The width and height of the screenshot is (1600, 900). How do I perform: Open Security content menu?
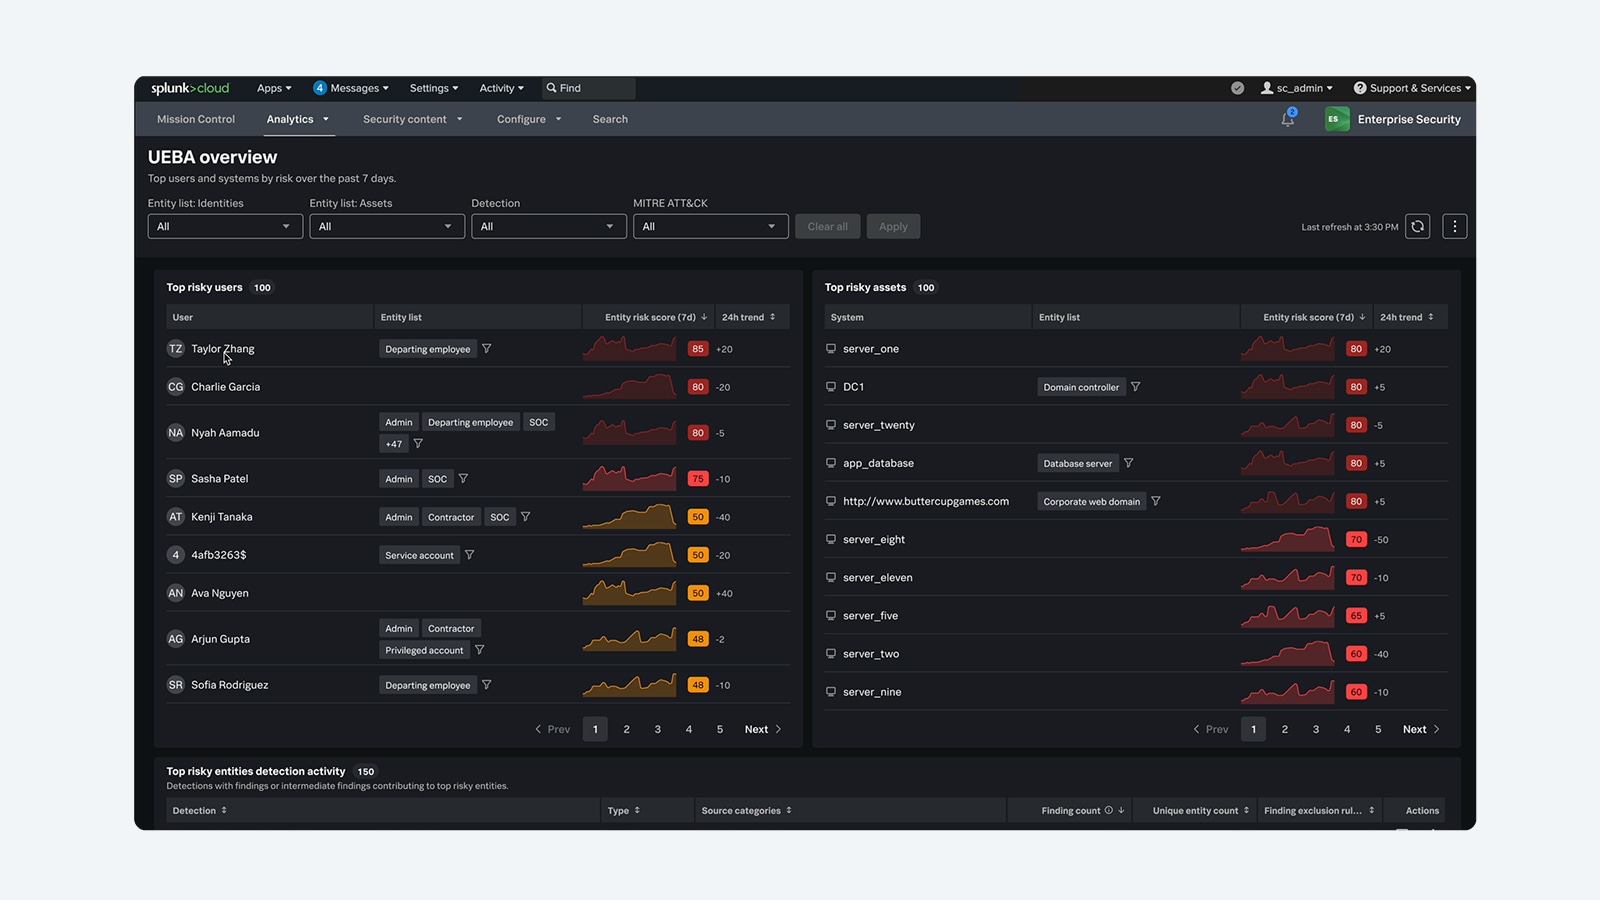[413, 119]
